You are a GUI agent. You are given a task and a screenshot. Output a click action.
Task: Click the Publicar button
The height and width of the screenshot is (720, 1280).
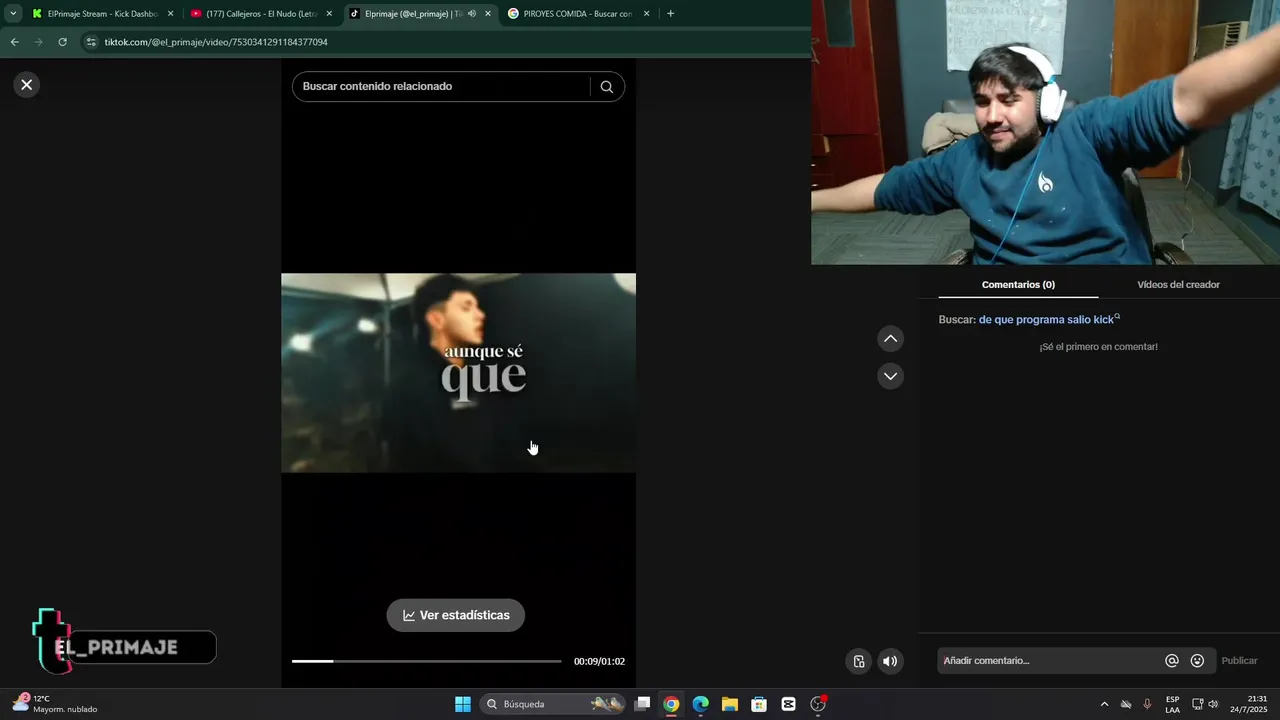1240,661
